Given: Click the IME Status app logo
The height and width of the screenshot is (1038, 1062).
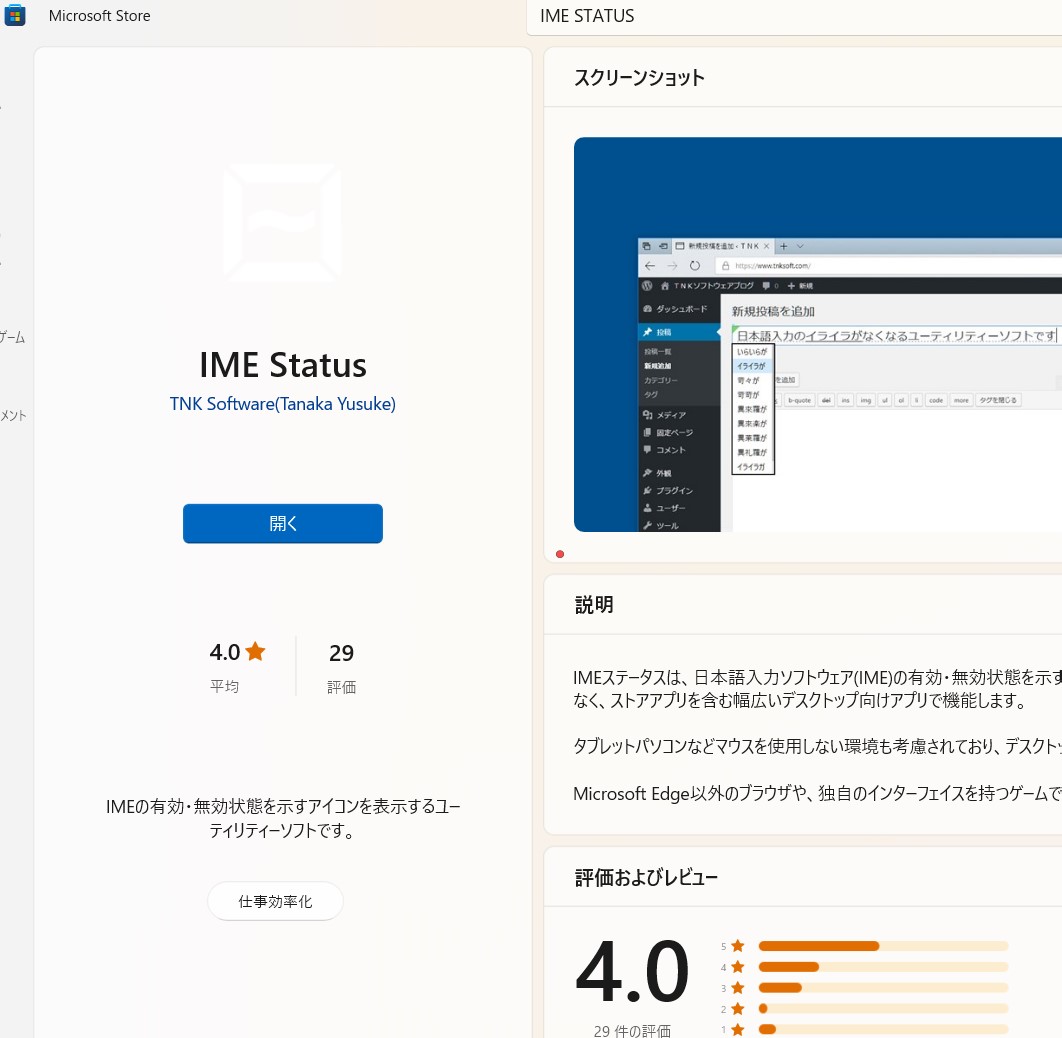Looking at the screenshot, I should pyautogui.click(x=282, y=221).
